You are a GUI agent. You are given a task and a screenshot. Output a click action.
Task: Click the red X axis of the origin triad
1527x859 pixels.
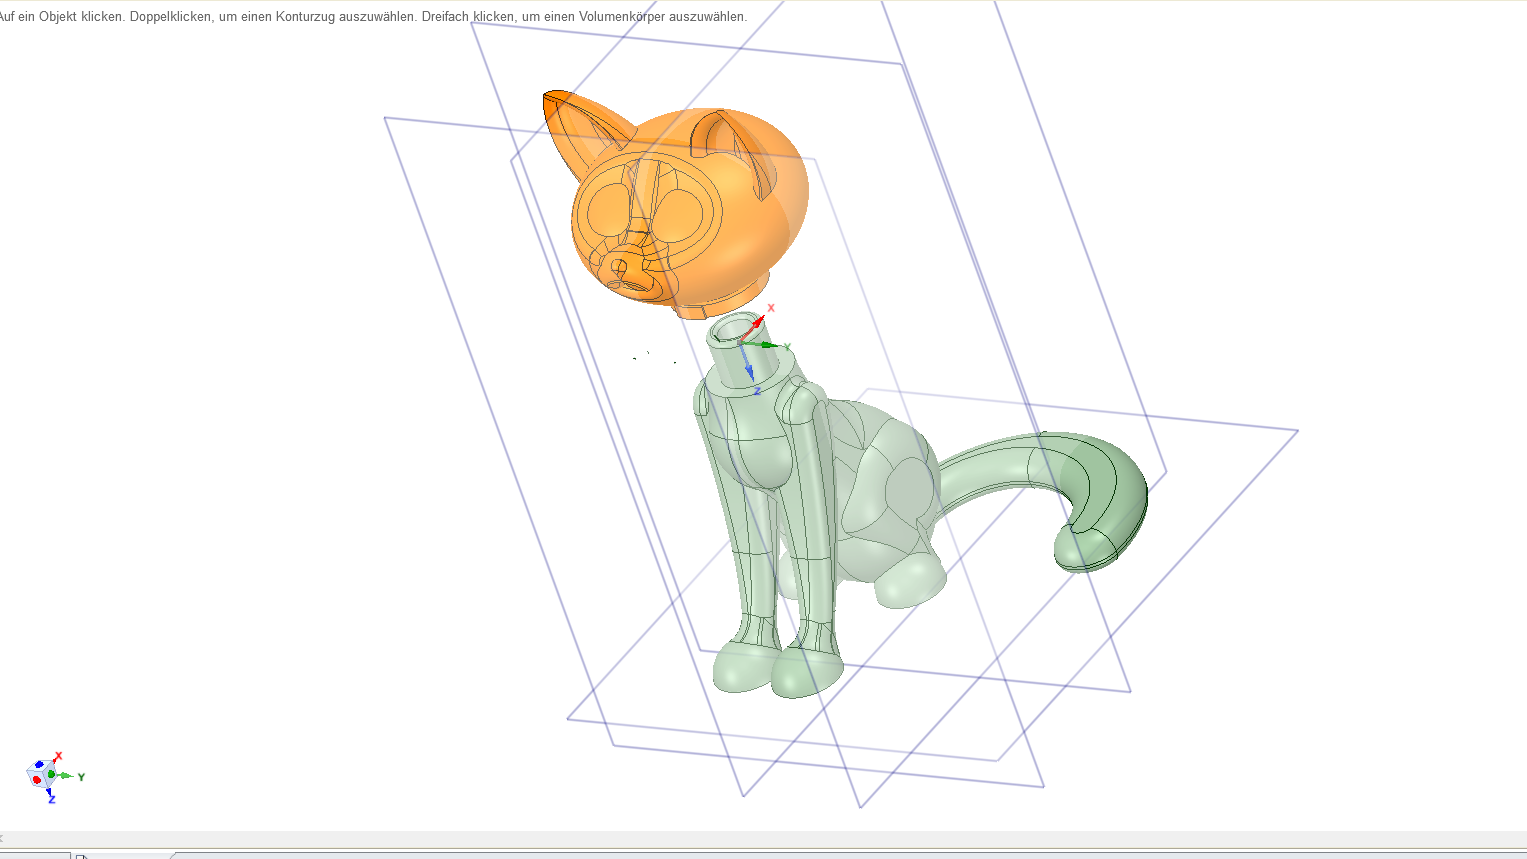(x=757, y=325)
